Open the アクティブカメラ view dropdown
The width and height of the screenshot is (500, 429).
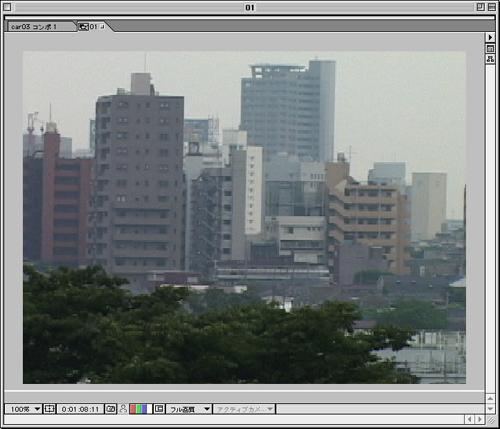point(244,409)
